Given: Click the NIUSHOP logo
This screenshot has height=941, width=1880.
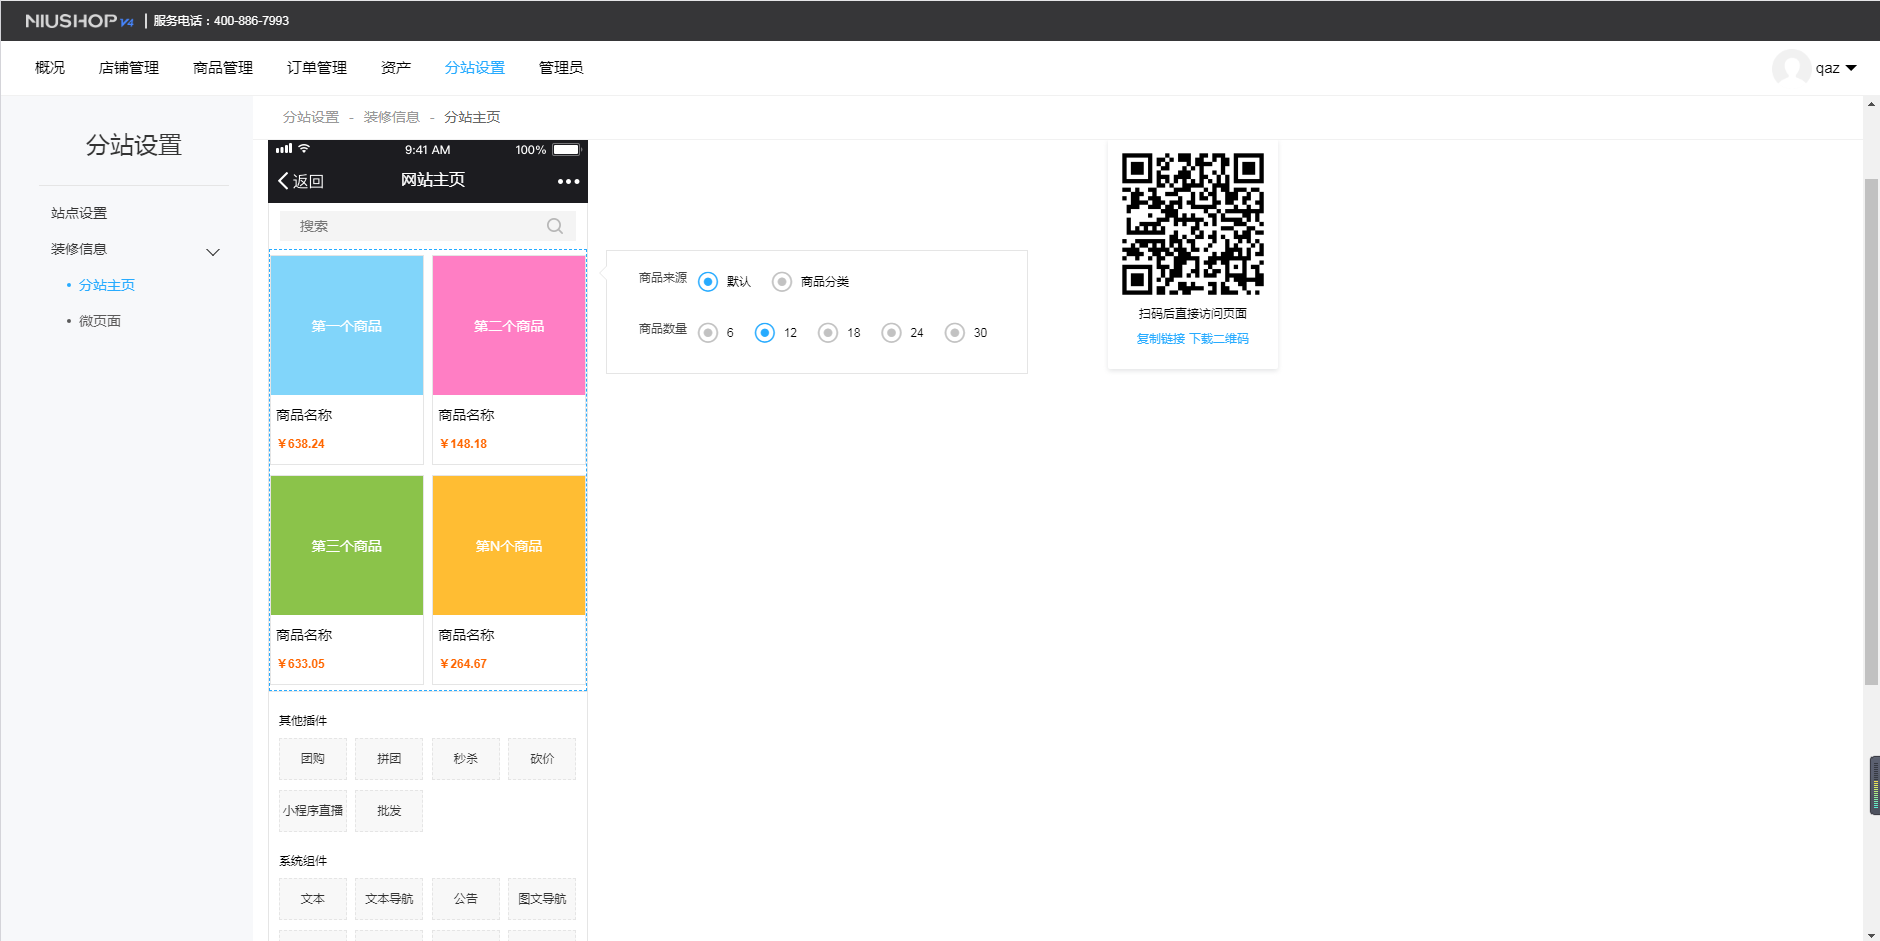Looking at the screenshot, I should pos(79,21).
